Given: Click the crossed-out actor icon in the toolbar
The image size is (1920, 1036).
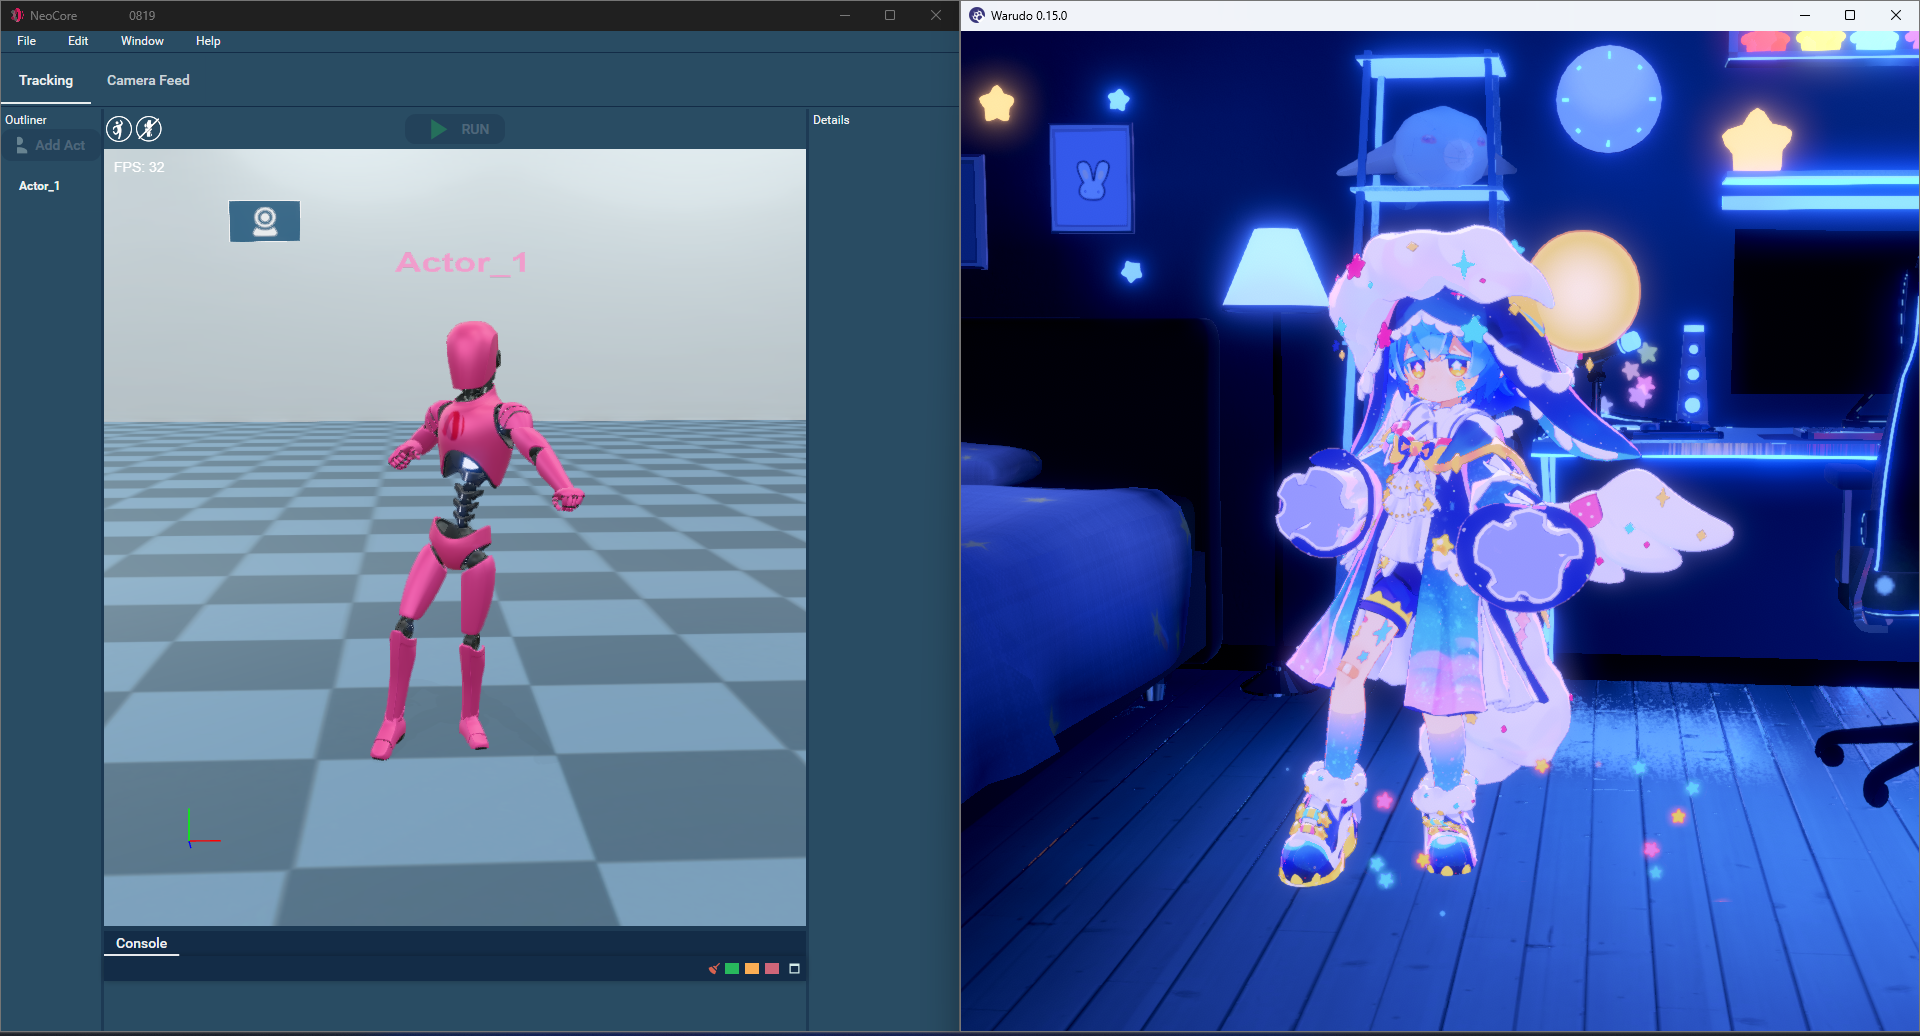Looking at the screenshot, I should pos(149,129).
